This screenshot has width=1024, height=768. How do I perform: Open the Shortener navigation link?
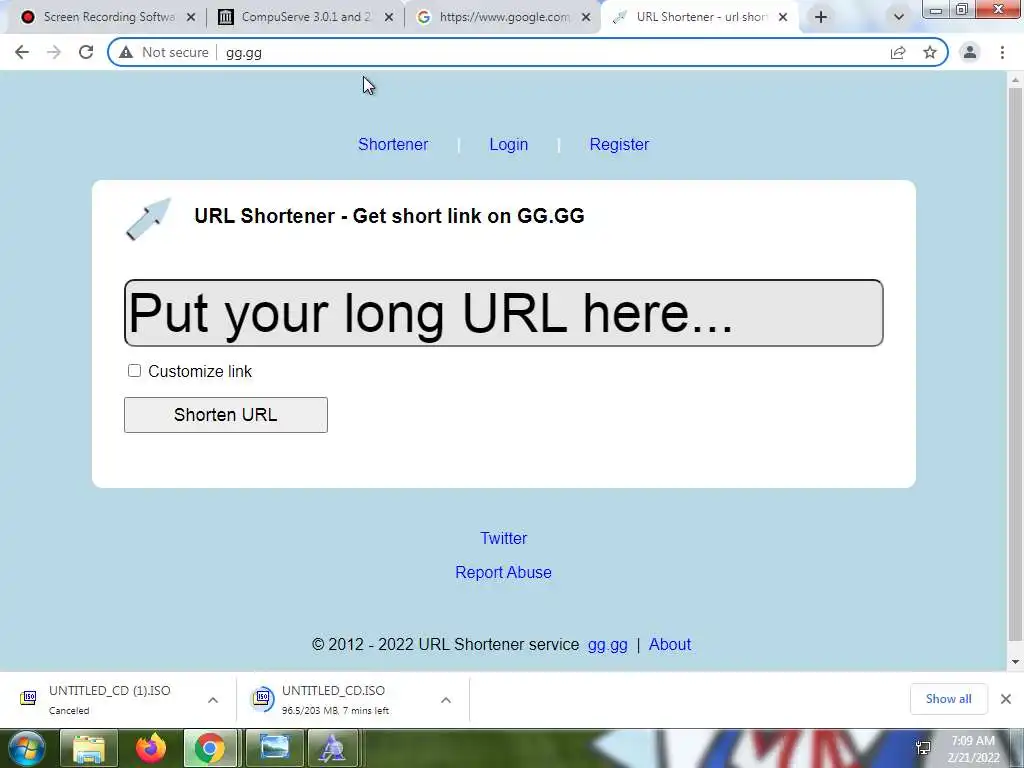pos(393,144)
